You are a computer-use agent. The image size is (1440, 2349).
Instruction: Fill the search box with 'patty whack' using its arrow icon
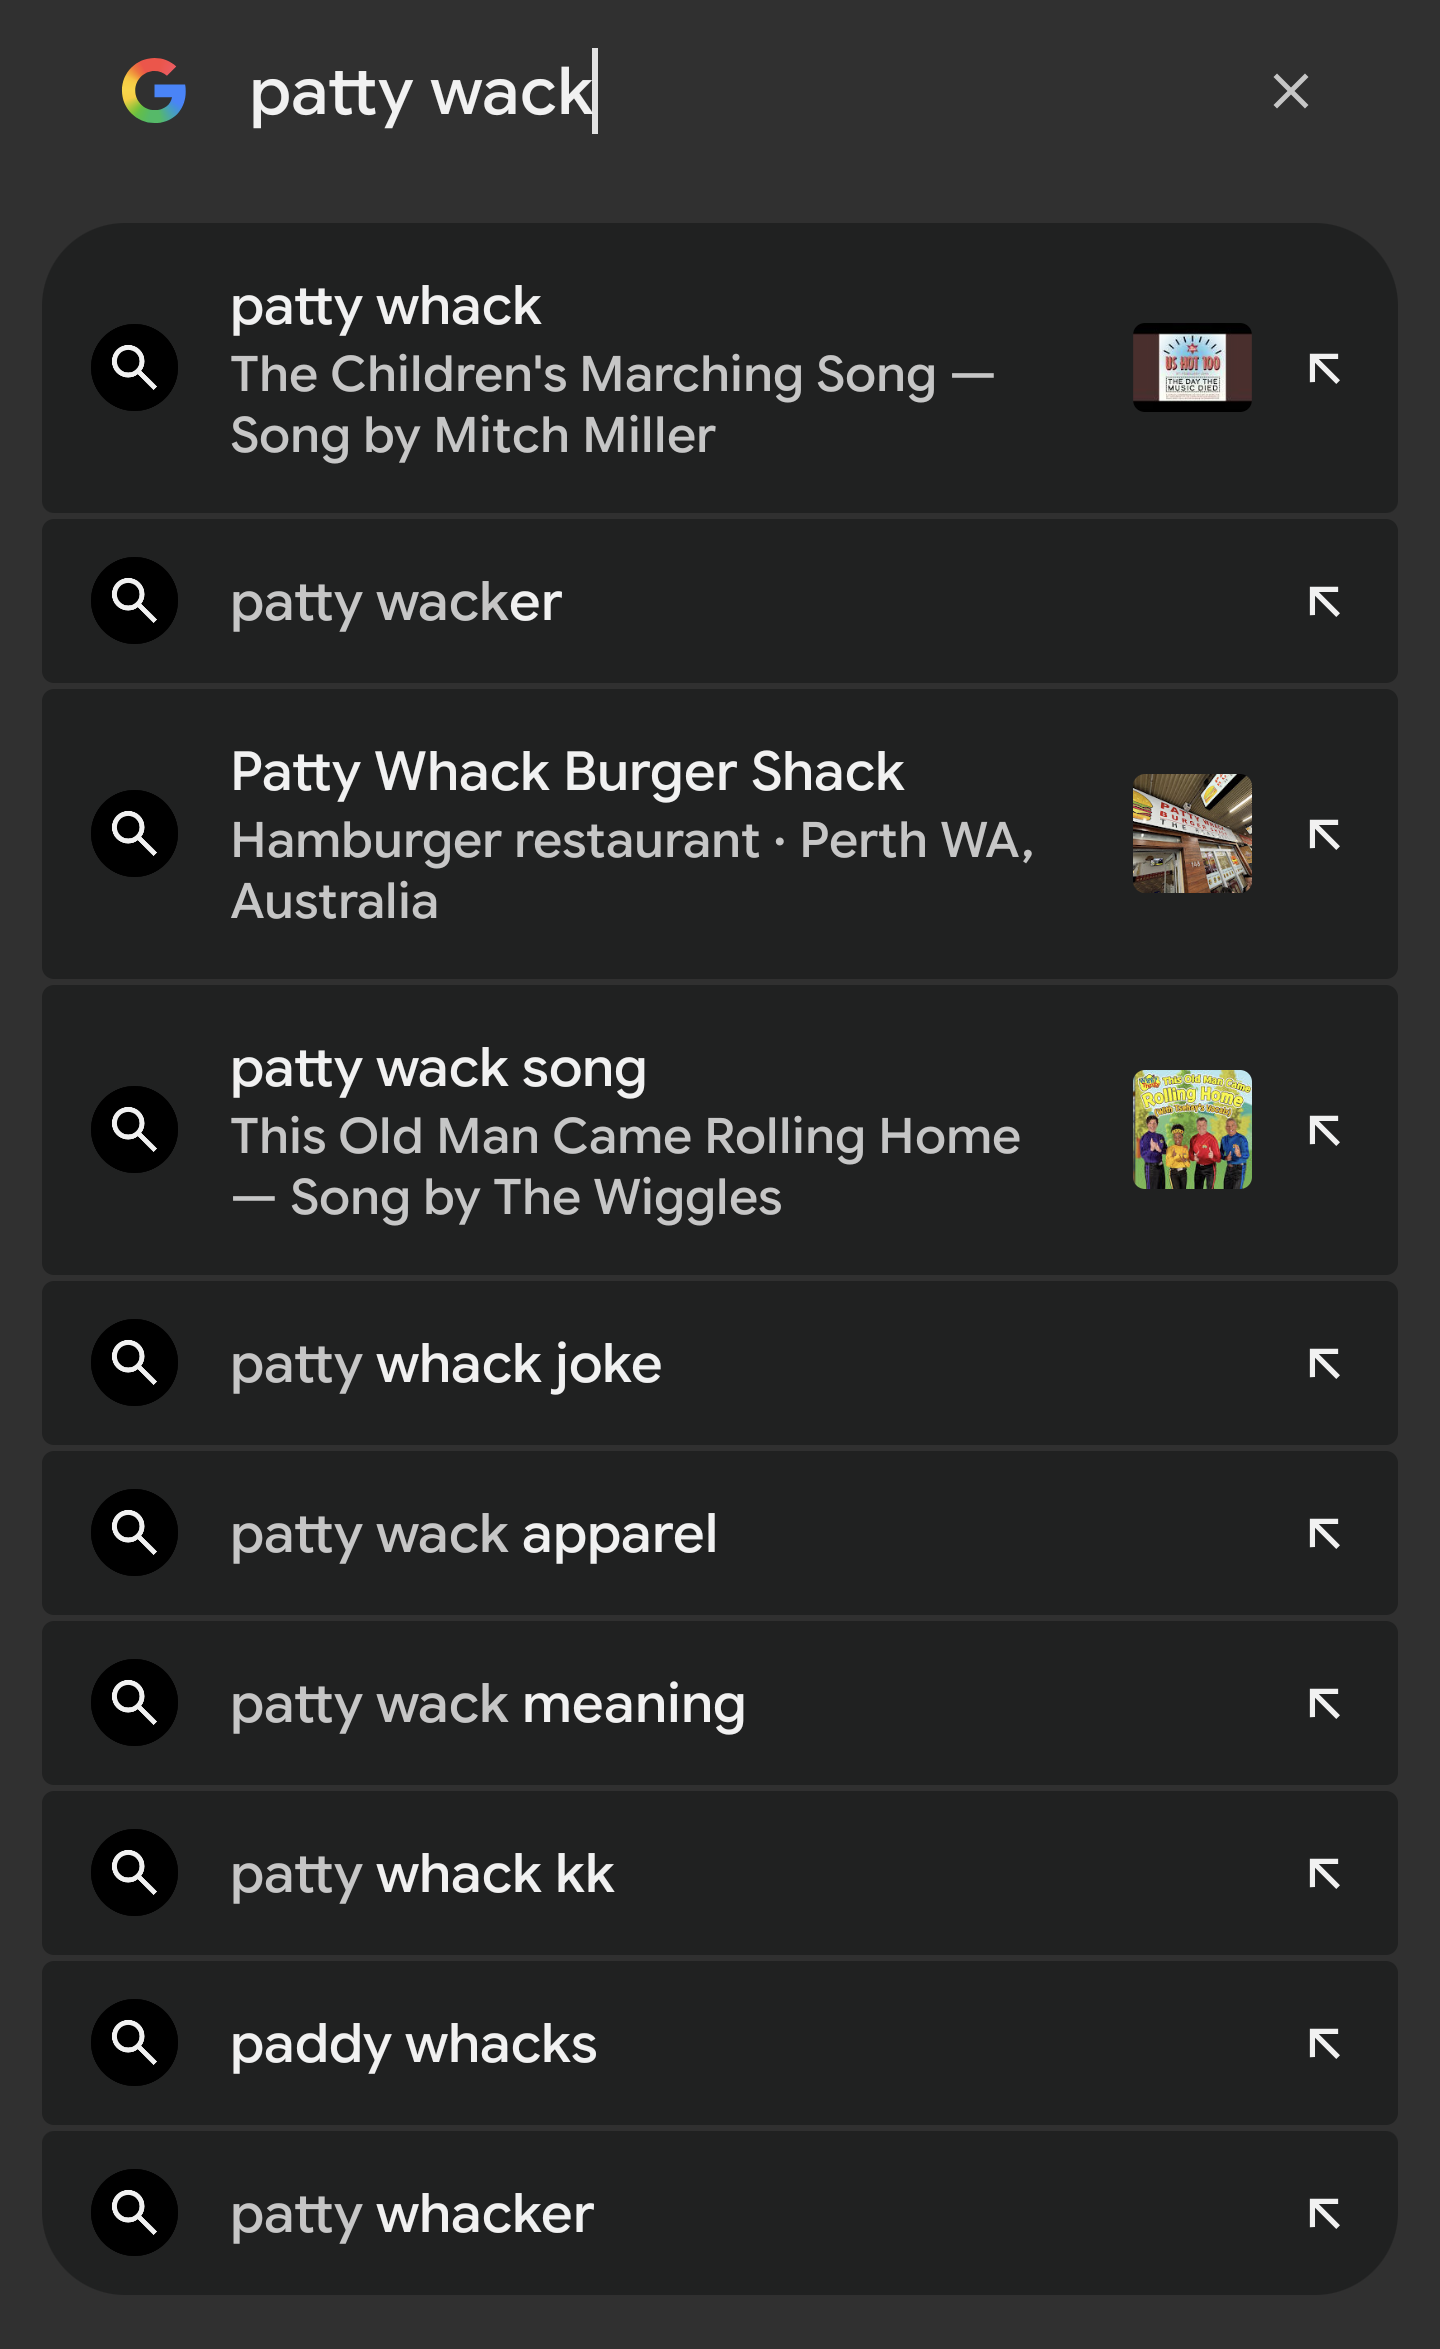point(1324,368)
